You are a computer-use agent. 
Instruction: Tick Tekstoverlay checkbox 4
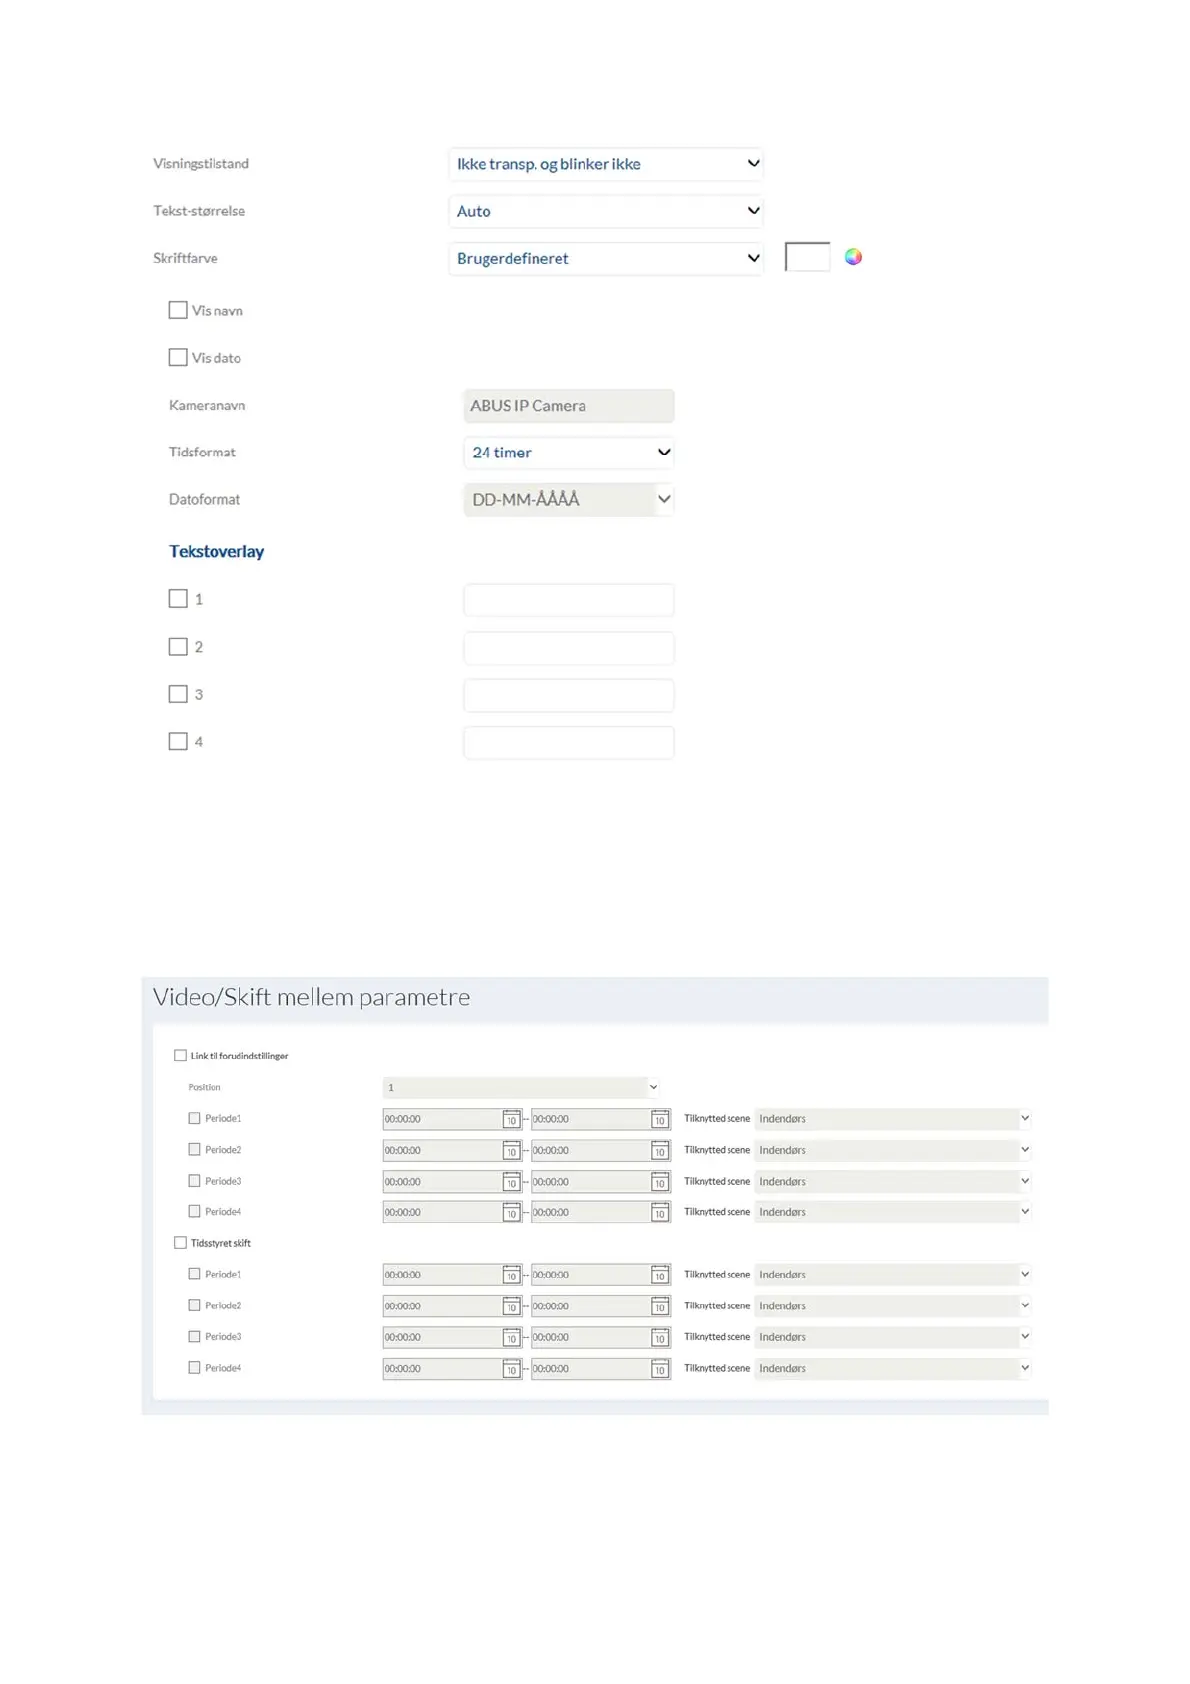point(178,741)
